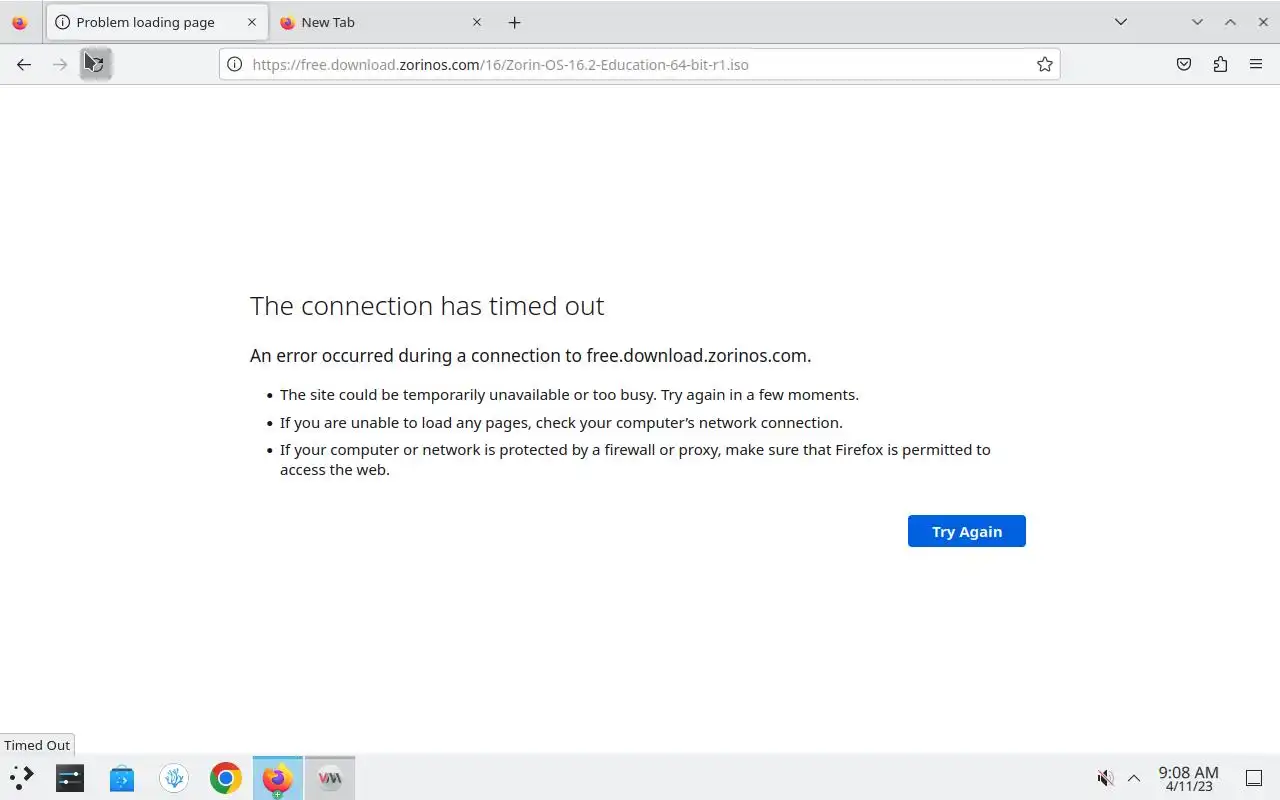The width and height of the screenshot is (1280, 800).
Task: Go back with the back arrow
Action: [24, 64]
